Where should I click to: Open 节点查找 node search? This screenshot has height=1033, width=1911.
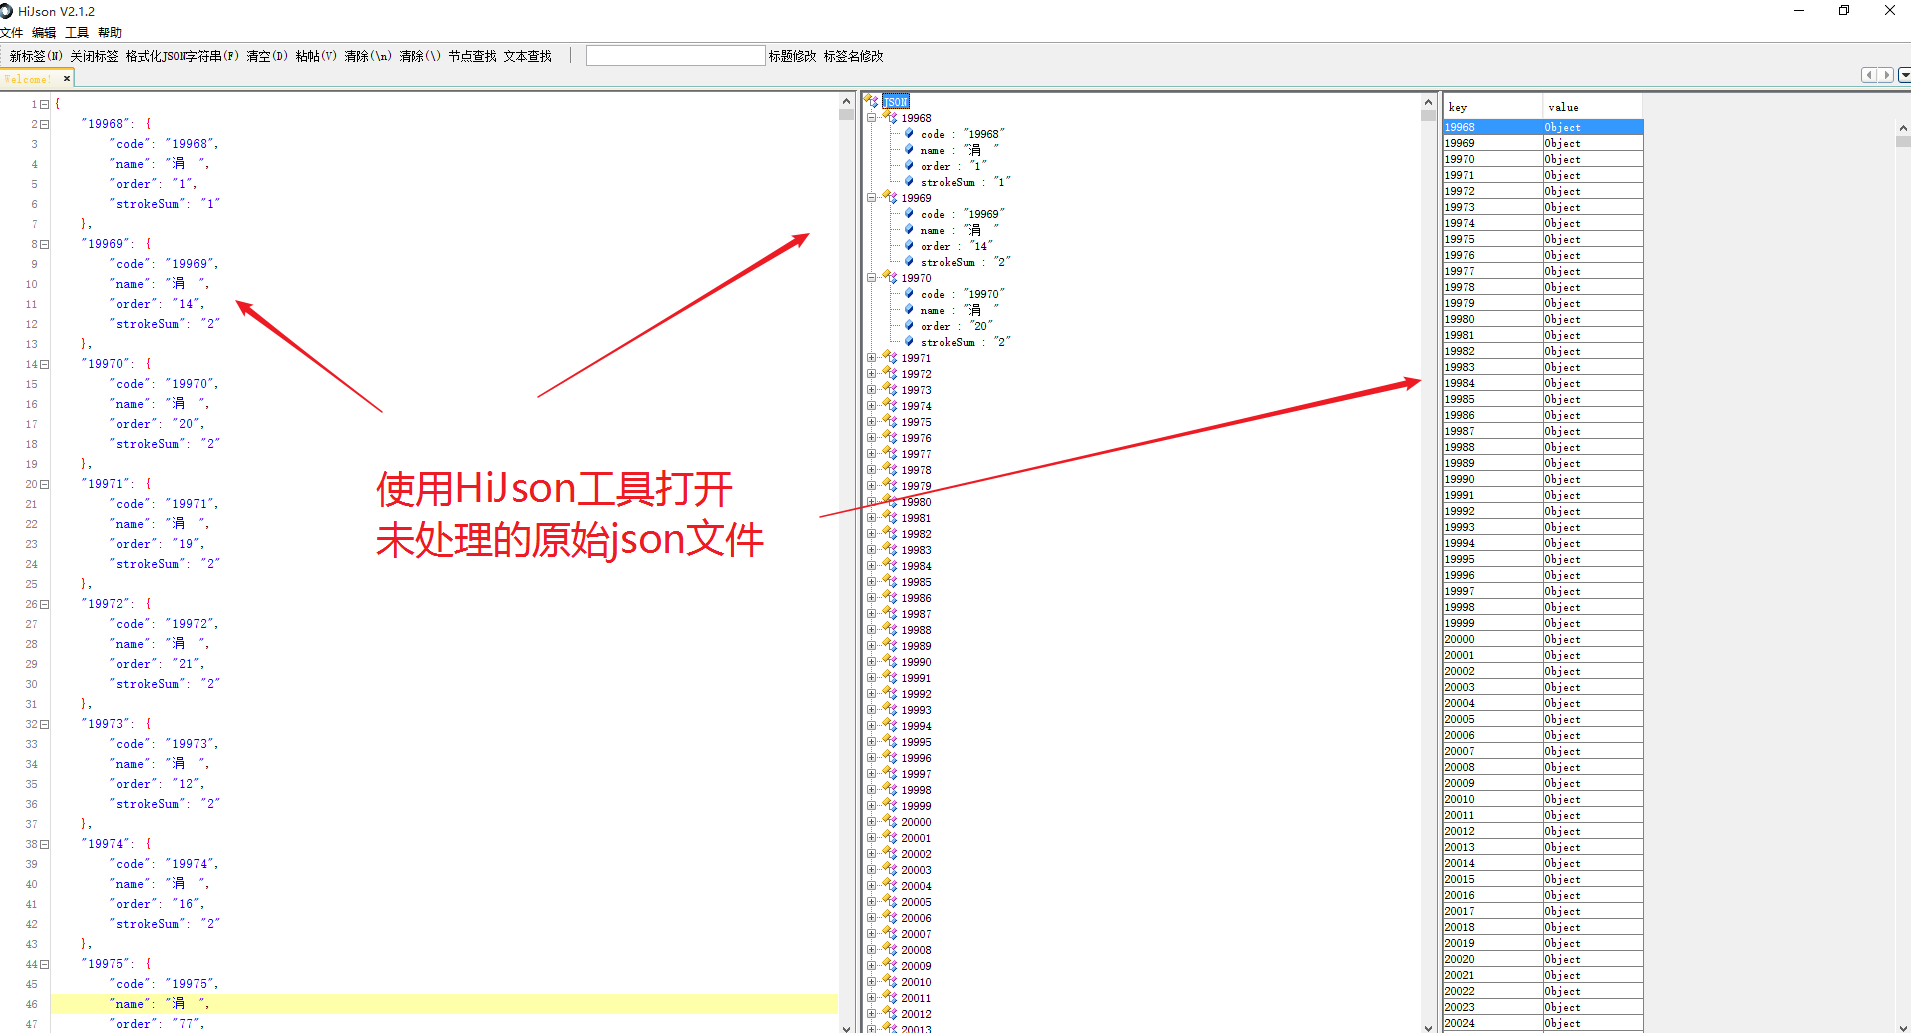click(472, 56)
